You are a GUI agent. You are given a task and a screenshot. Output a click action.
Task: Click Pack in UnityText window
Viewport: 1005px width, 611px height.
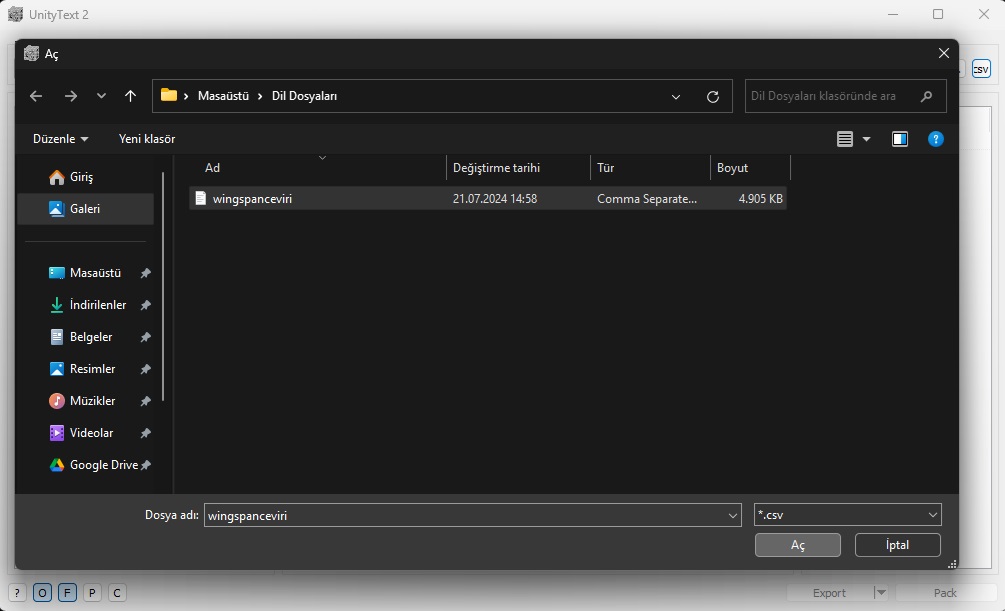point(945,593)
